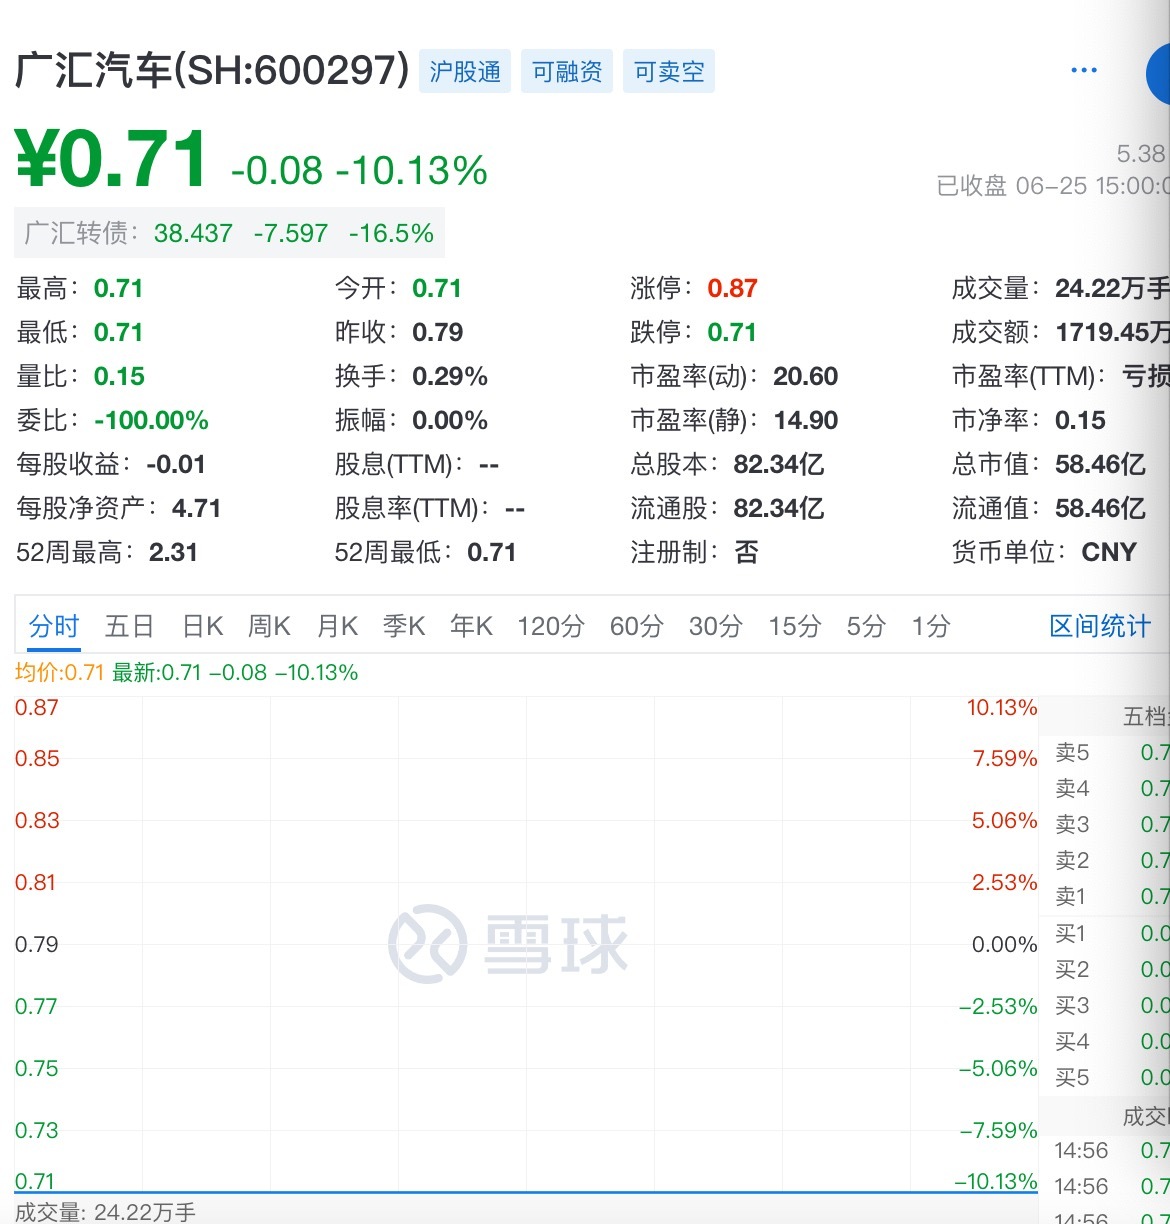Click the 可卖空 tag

669,72
